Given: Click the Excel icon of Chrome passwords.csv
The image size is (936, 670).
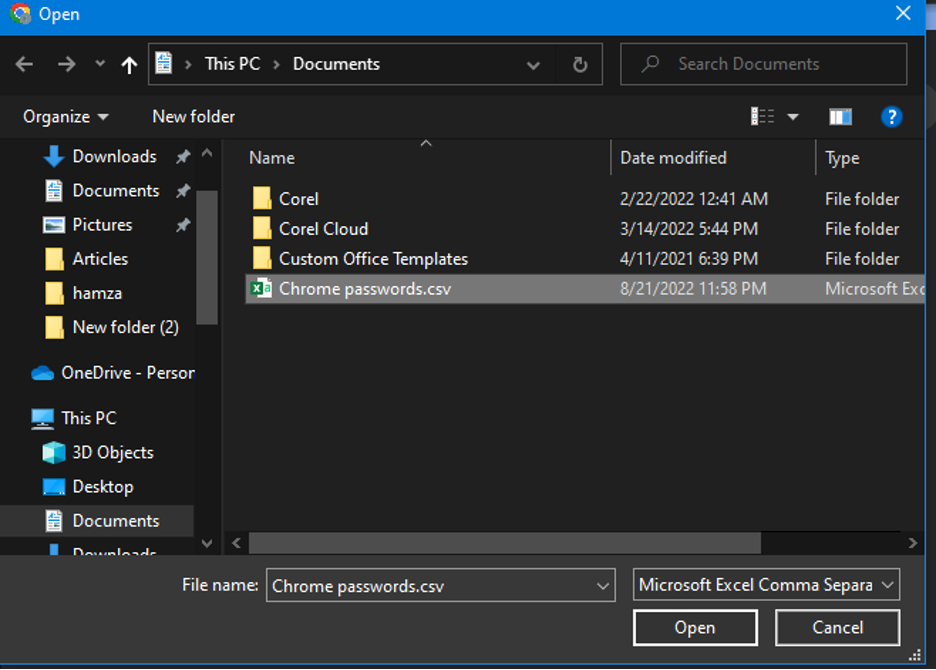Looking at the screenshot, I should [x=261, y=289].
